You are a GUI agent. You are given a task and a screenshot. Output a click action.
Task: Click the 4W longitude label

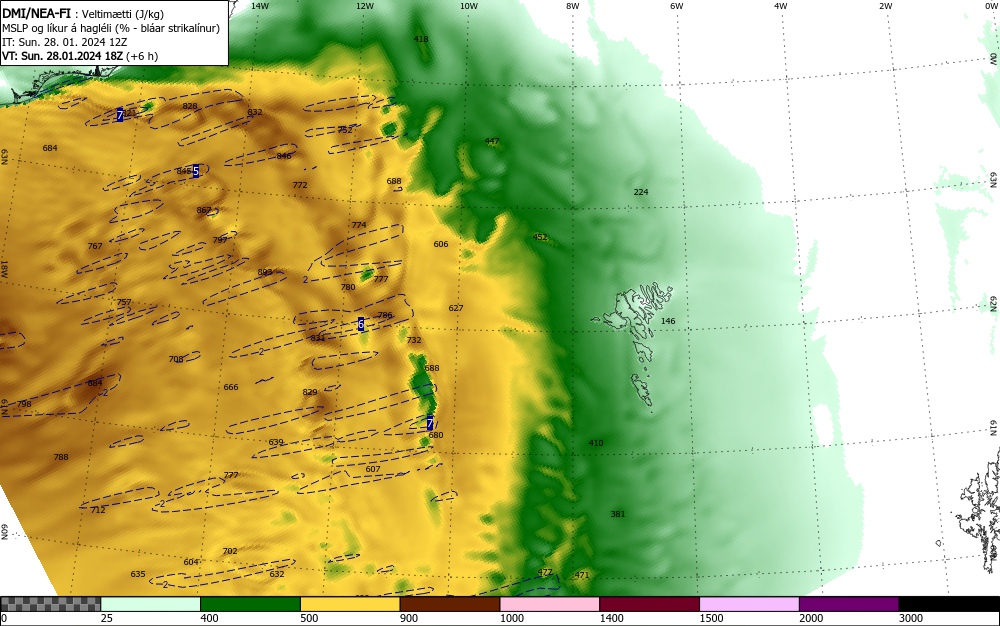781,6
